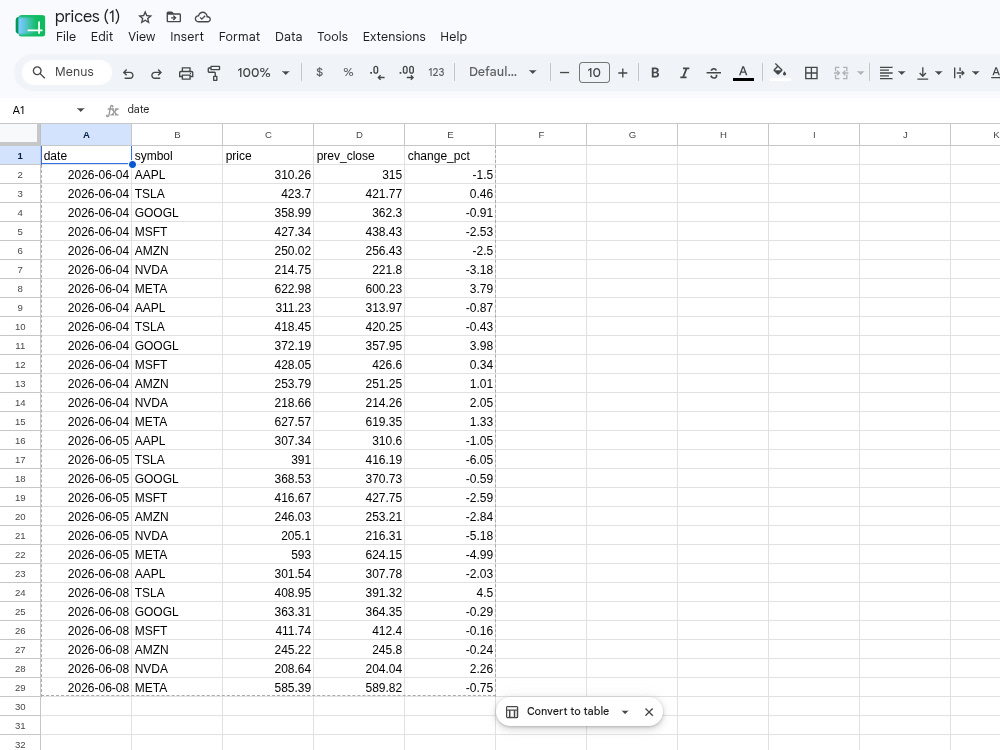Open the File menu
This screenshot has width=1000, height=750.
(x=66, y=37)
